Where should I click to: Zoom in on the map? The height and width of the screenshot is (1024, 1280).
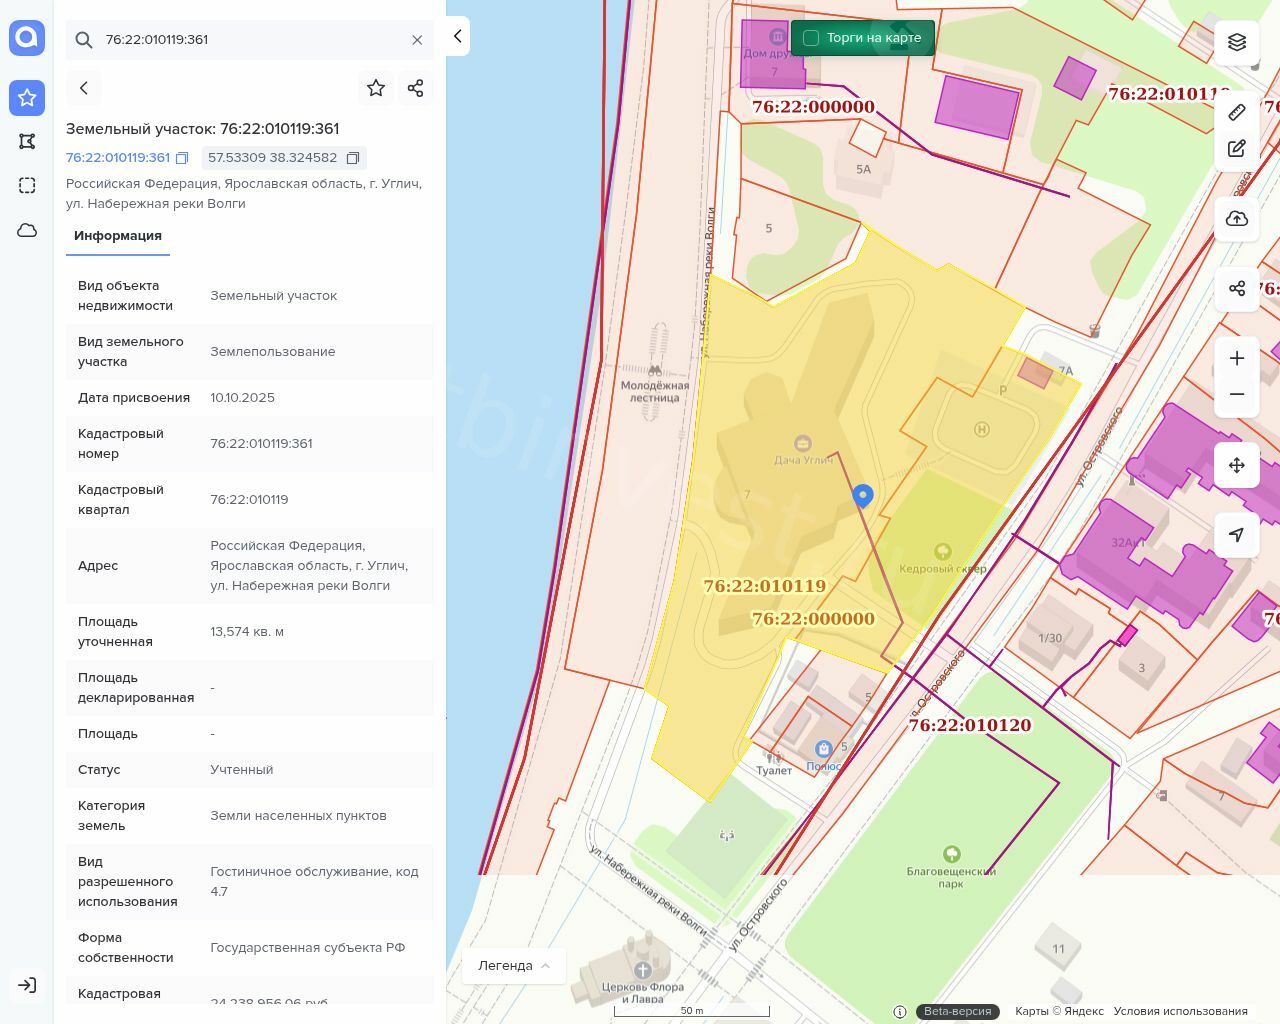point(1237,358)
